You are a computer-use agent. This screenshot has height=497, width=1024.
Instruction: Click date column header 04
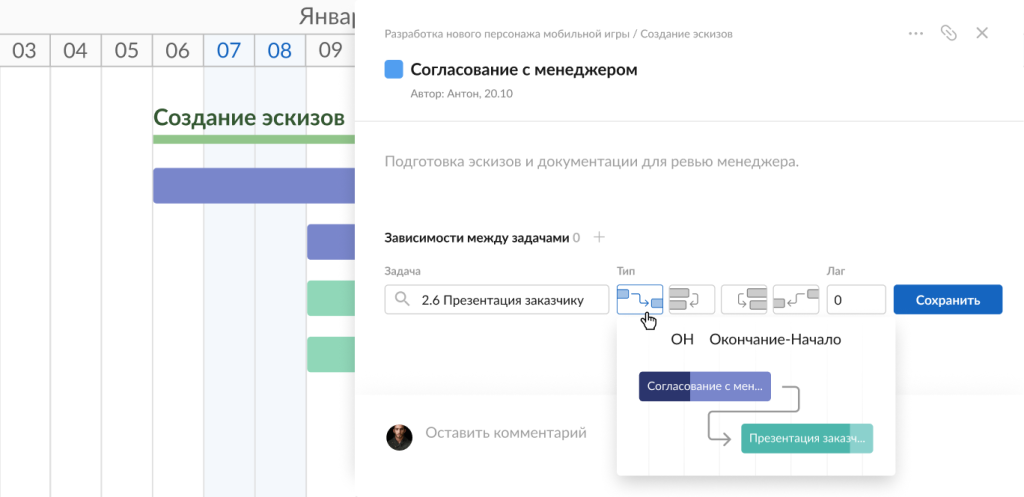click(x=76, y=50)
